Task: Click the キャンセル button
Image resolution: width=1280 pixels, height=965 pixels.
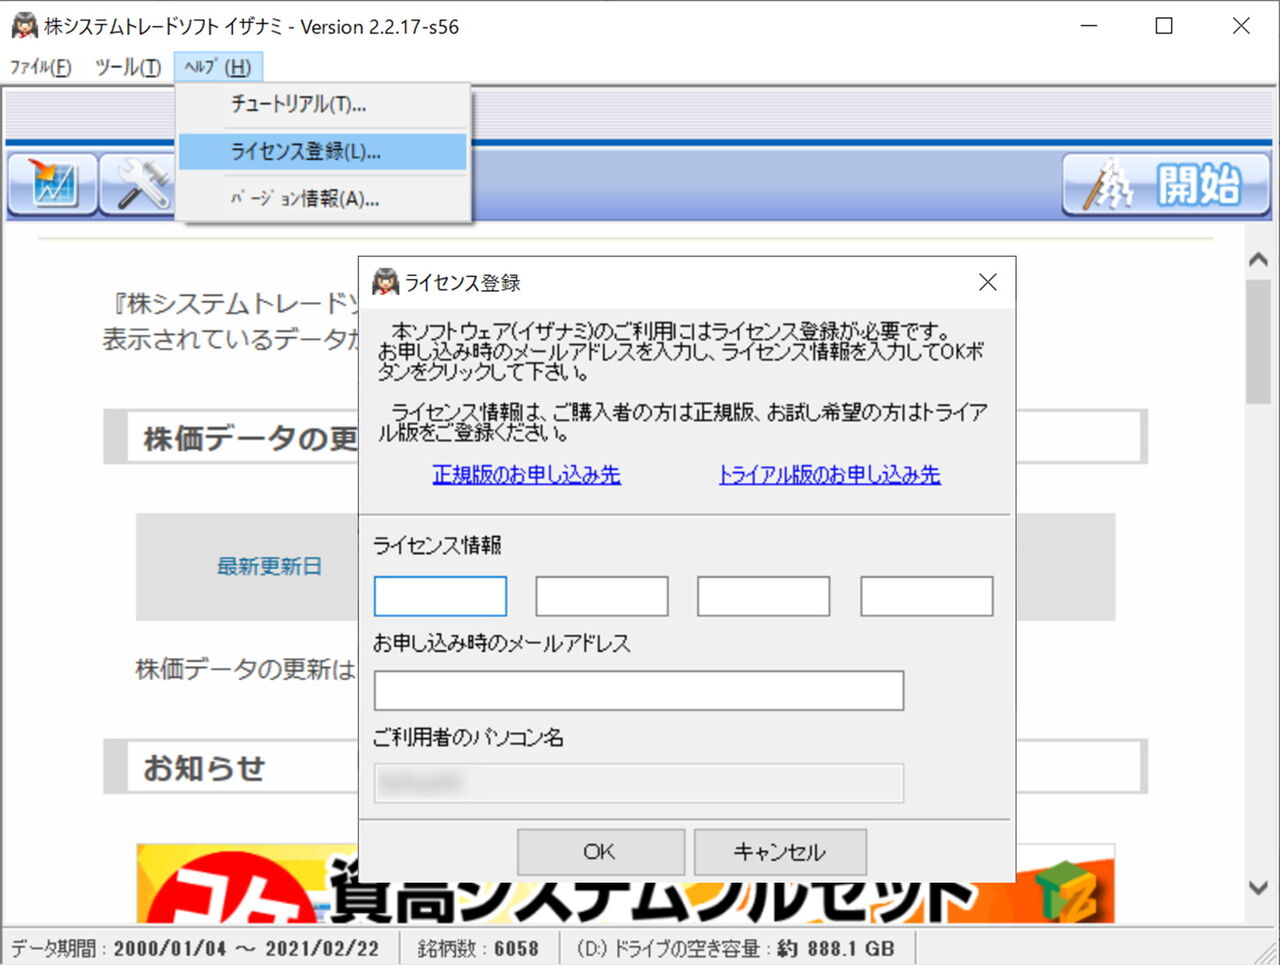Action: coord(780,852)
